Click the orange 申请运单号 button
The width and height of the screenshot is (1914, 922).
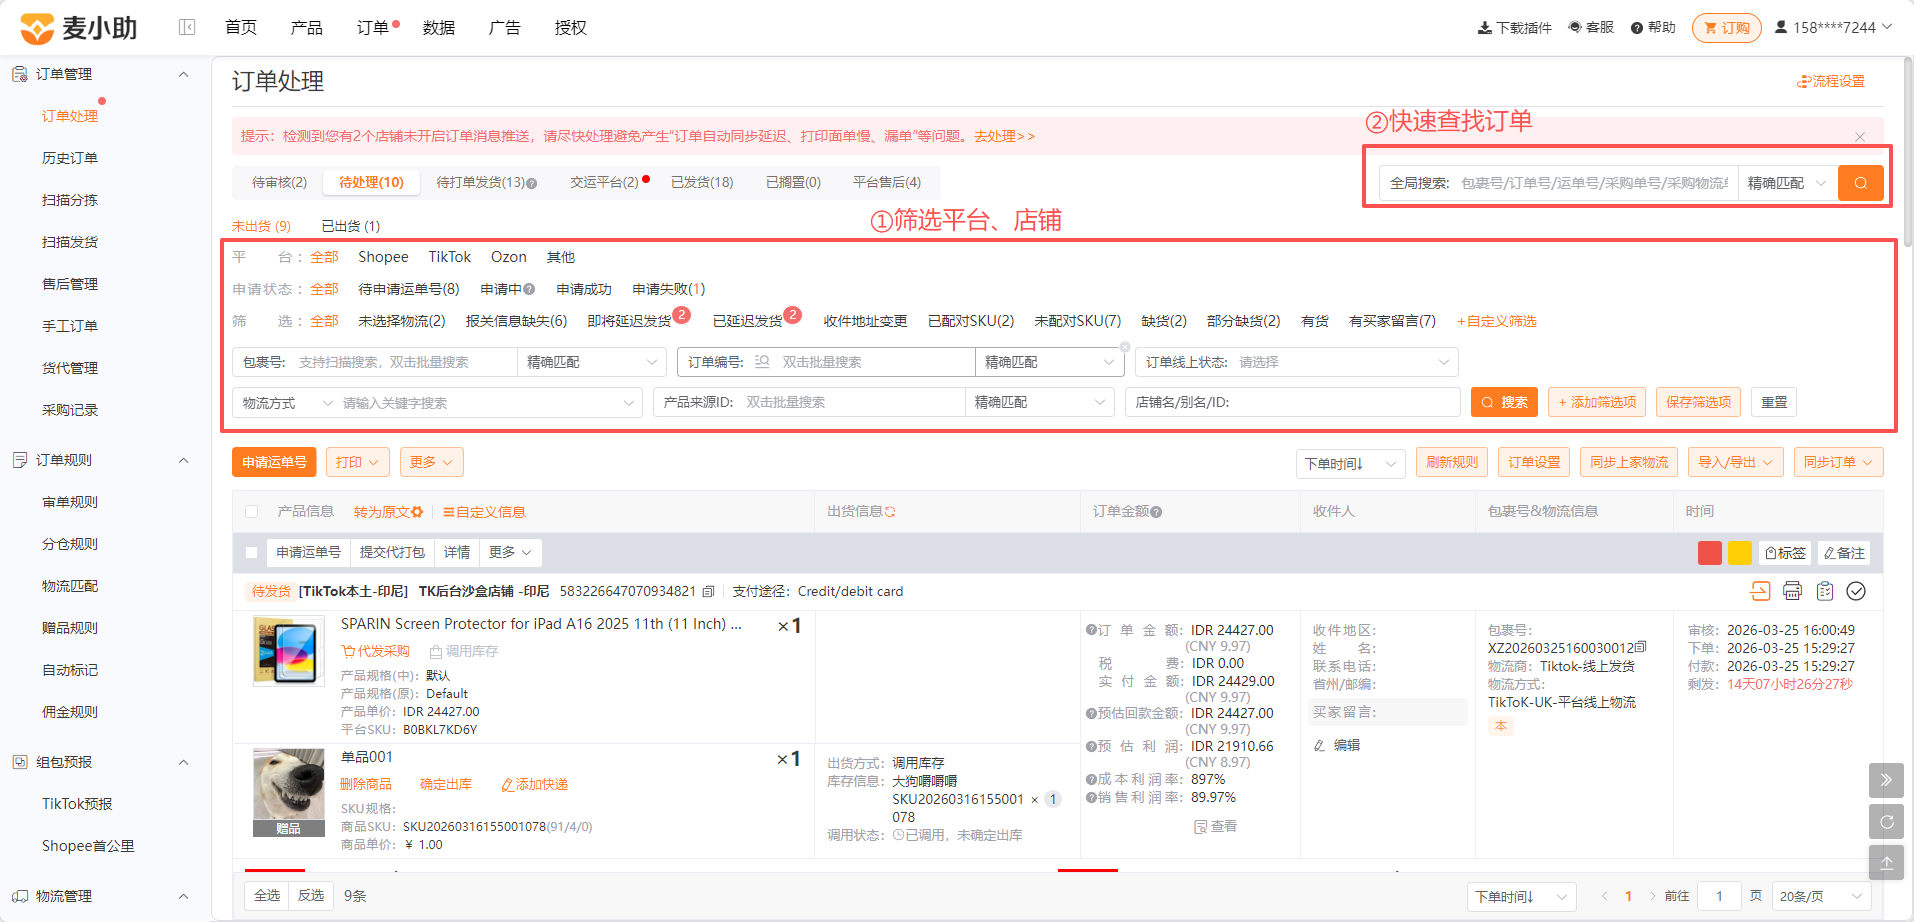[x=274, y=462]
